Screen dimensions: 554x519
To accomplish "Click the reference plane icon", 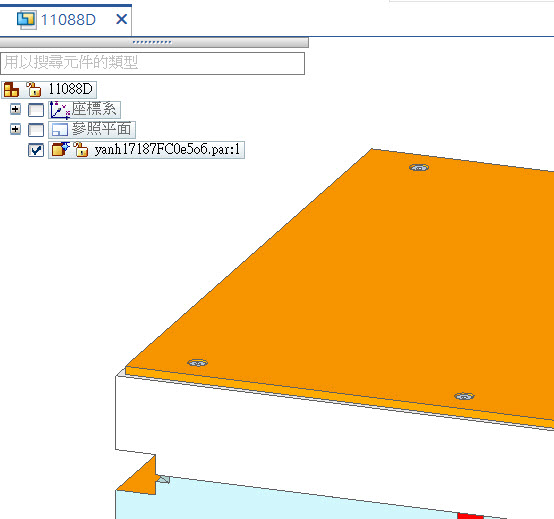I will tap(59, 130).
